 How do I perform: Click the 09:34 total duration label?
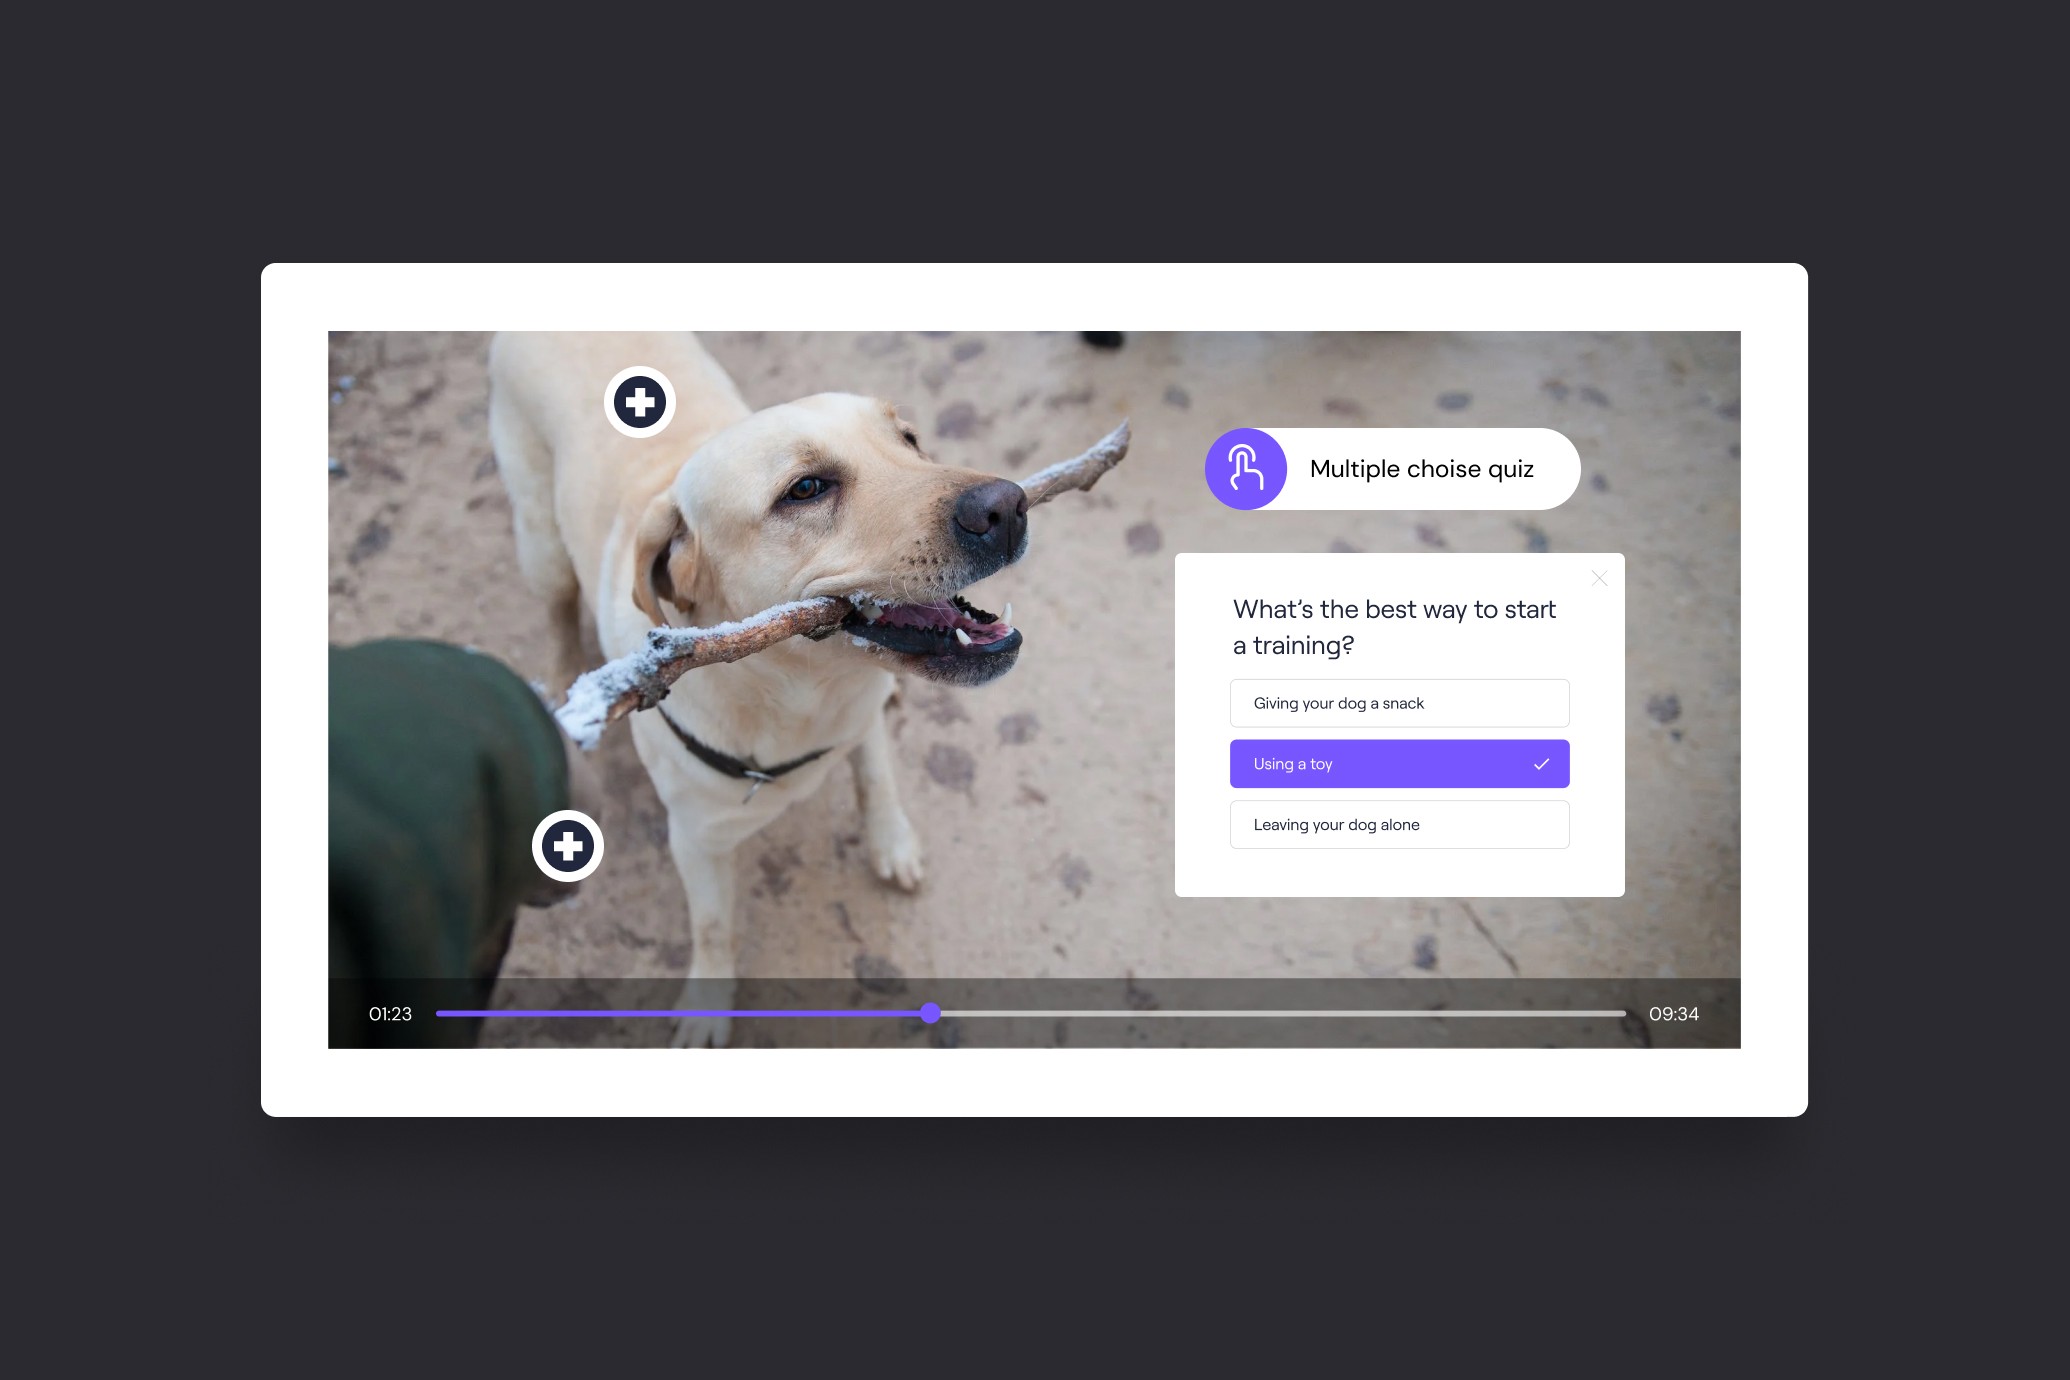(x=1673, y=1014)
